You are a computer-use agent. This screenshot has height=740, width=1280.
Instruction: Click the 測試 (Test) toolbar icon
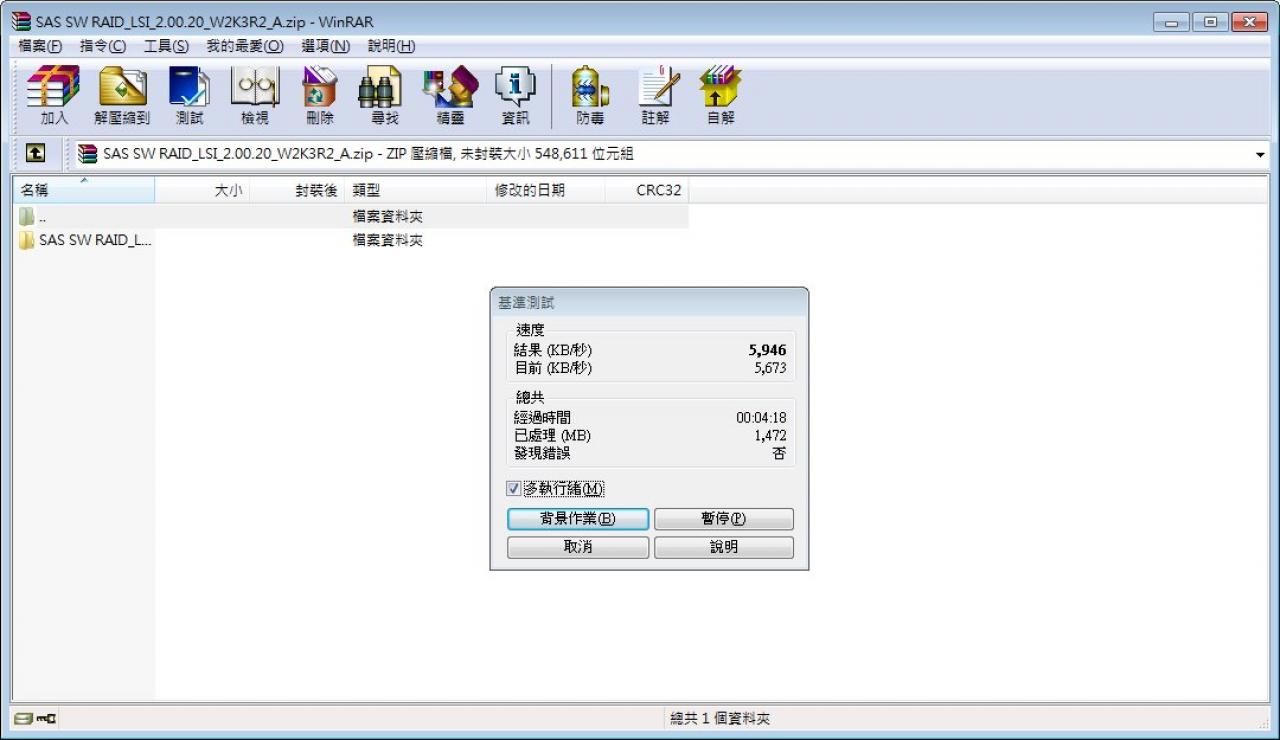(189, 96)
